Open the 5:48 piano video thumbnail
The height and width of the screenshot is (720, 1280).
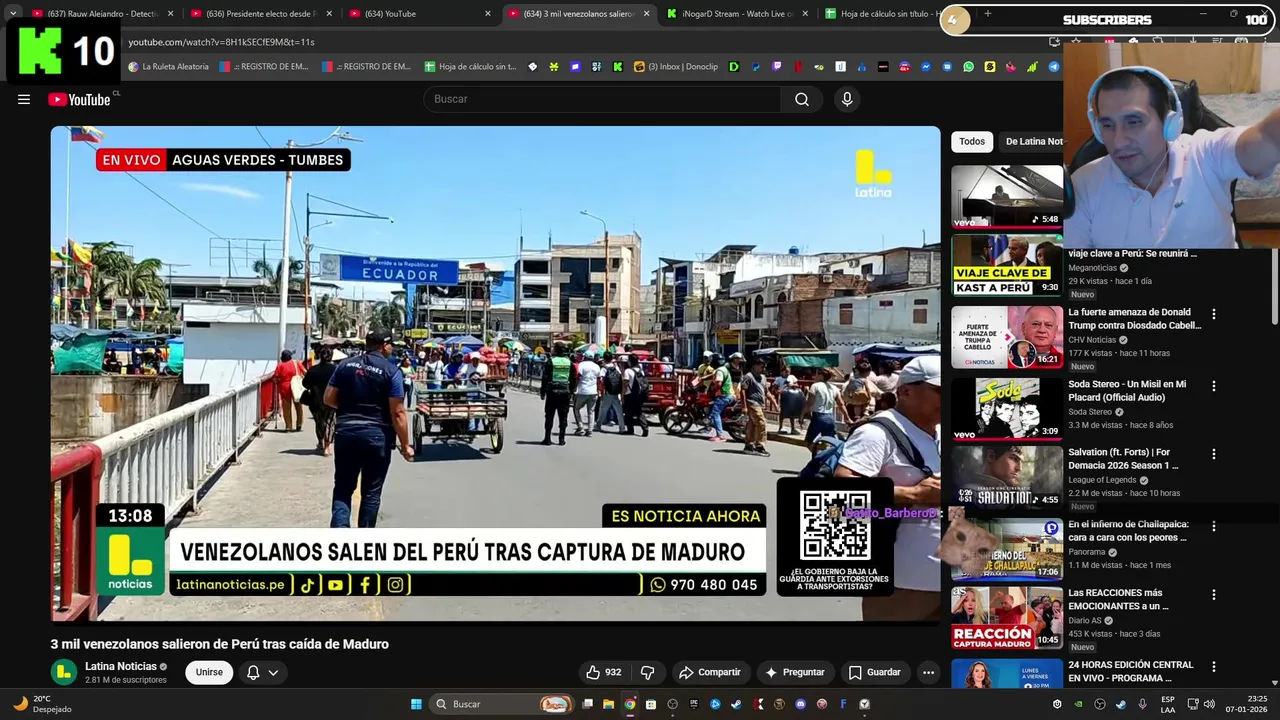point(1007,196)
